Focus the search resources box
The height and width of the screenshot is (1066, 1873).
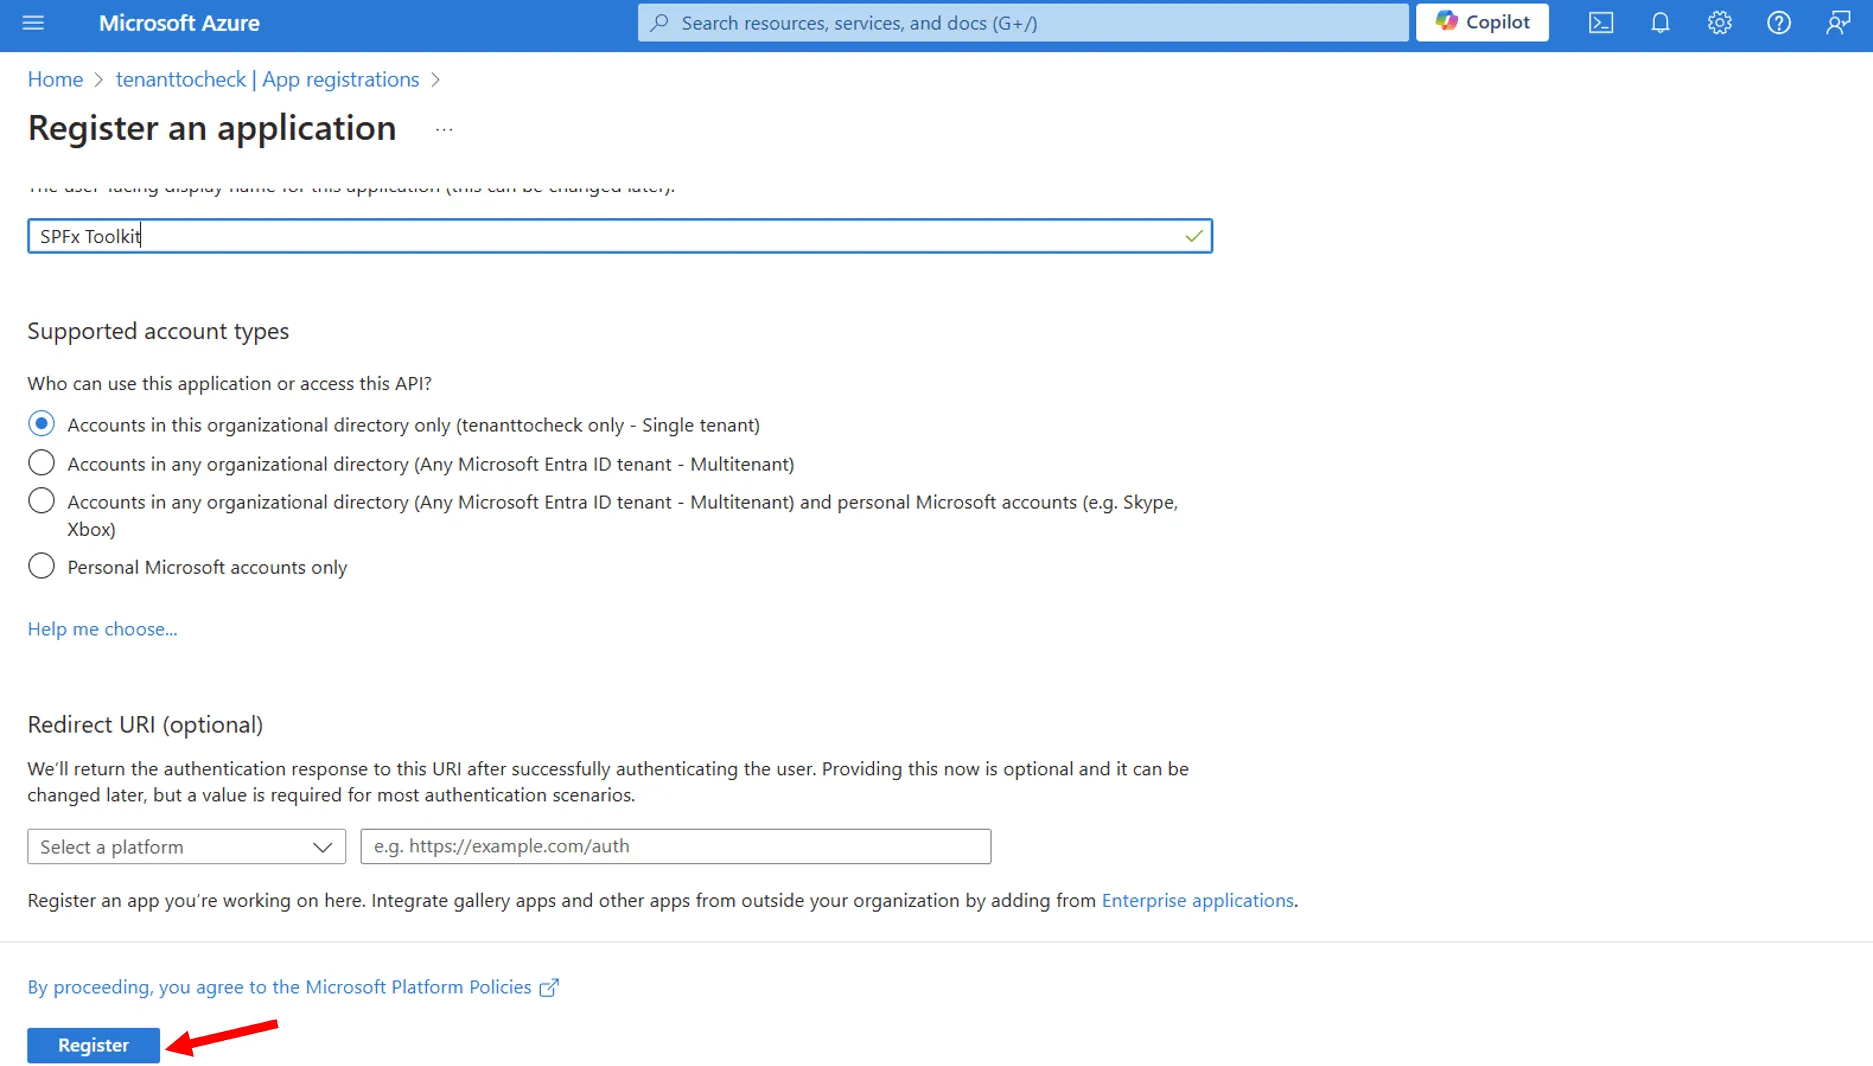click(x=1022, y=23)
